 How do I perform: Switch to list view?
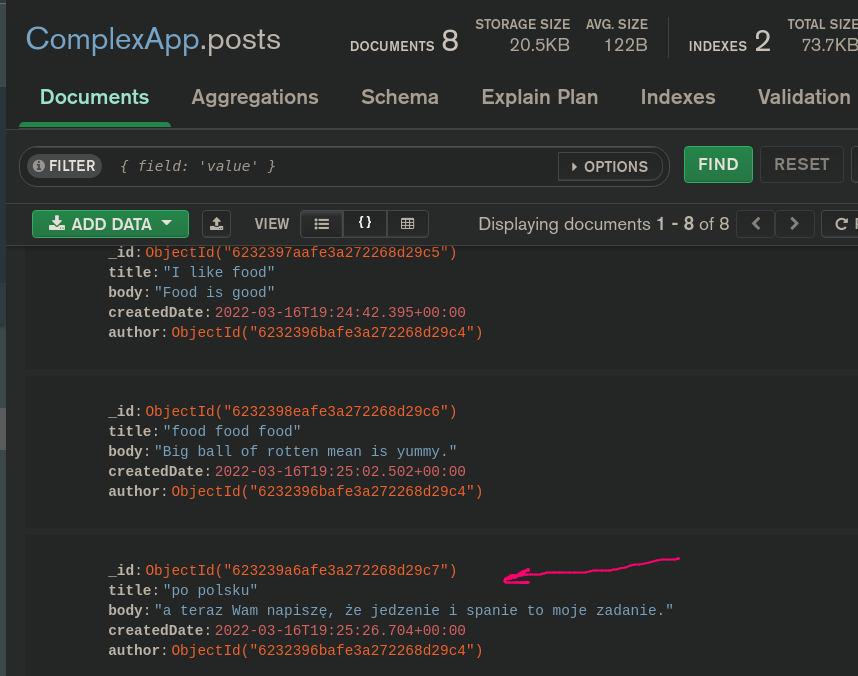click(x=322, y=224)
